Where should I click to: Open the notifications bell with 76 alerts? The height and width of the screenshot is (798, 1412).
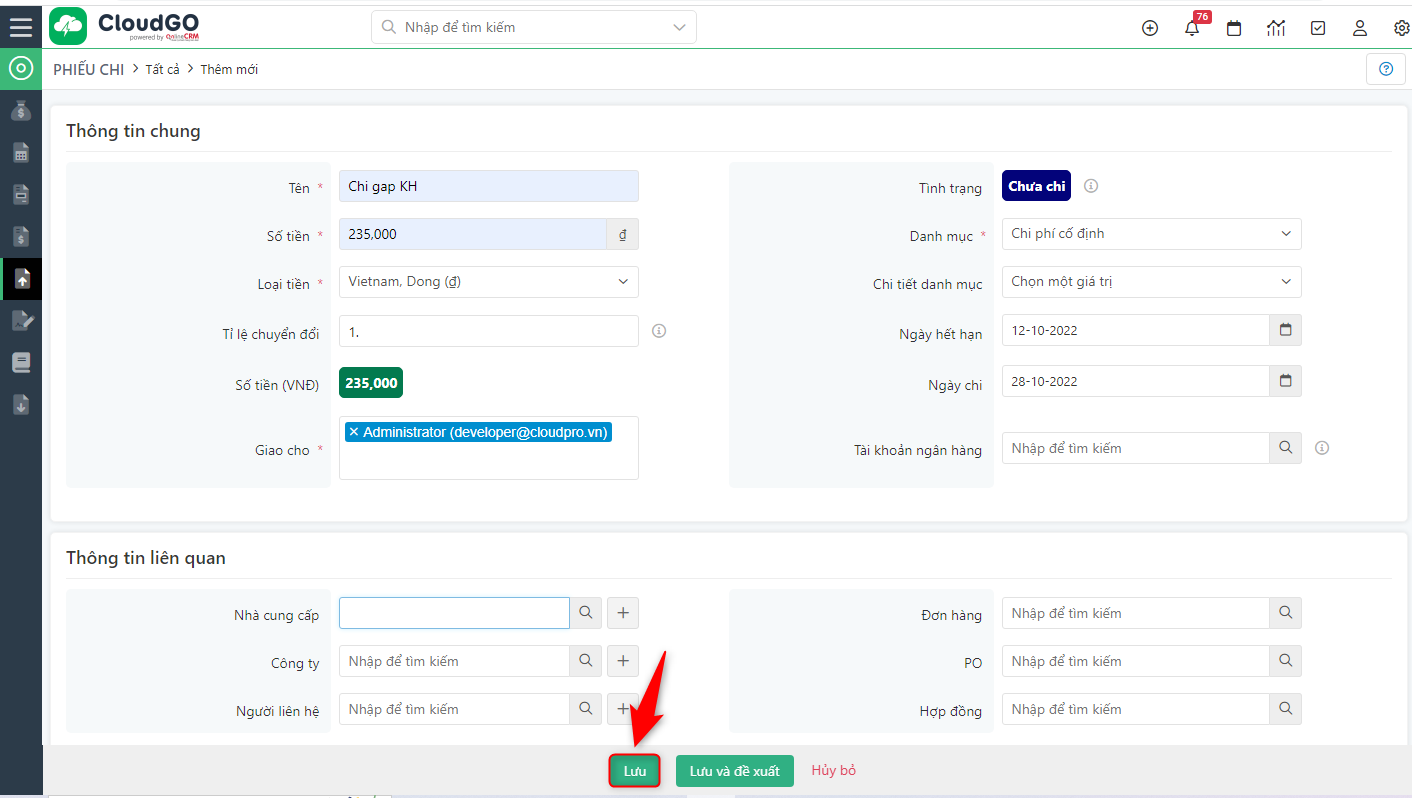point(1191,28)
